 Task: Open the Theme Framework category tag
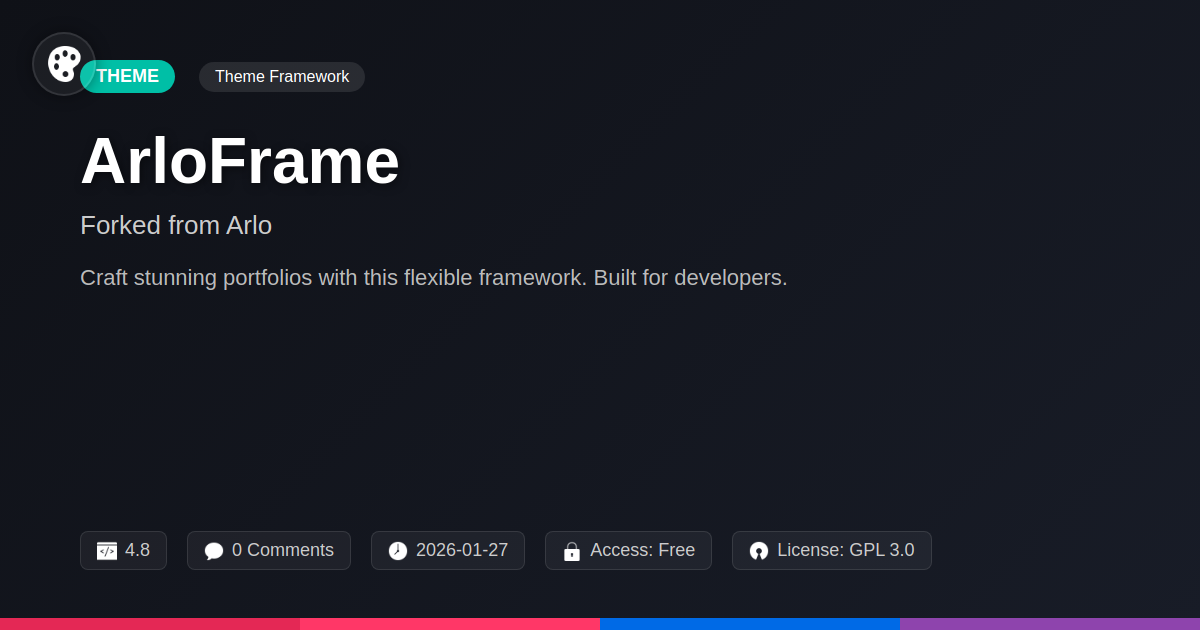(x=282, y=77)
